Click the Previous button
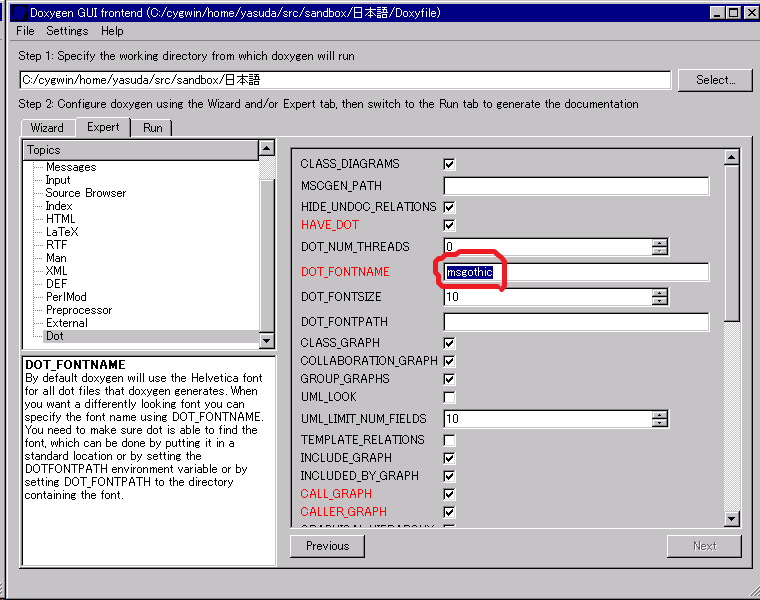The width and height of the screenshot is (760, 600). click(x=327, y=546)
